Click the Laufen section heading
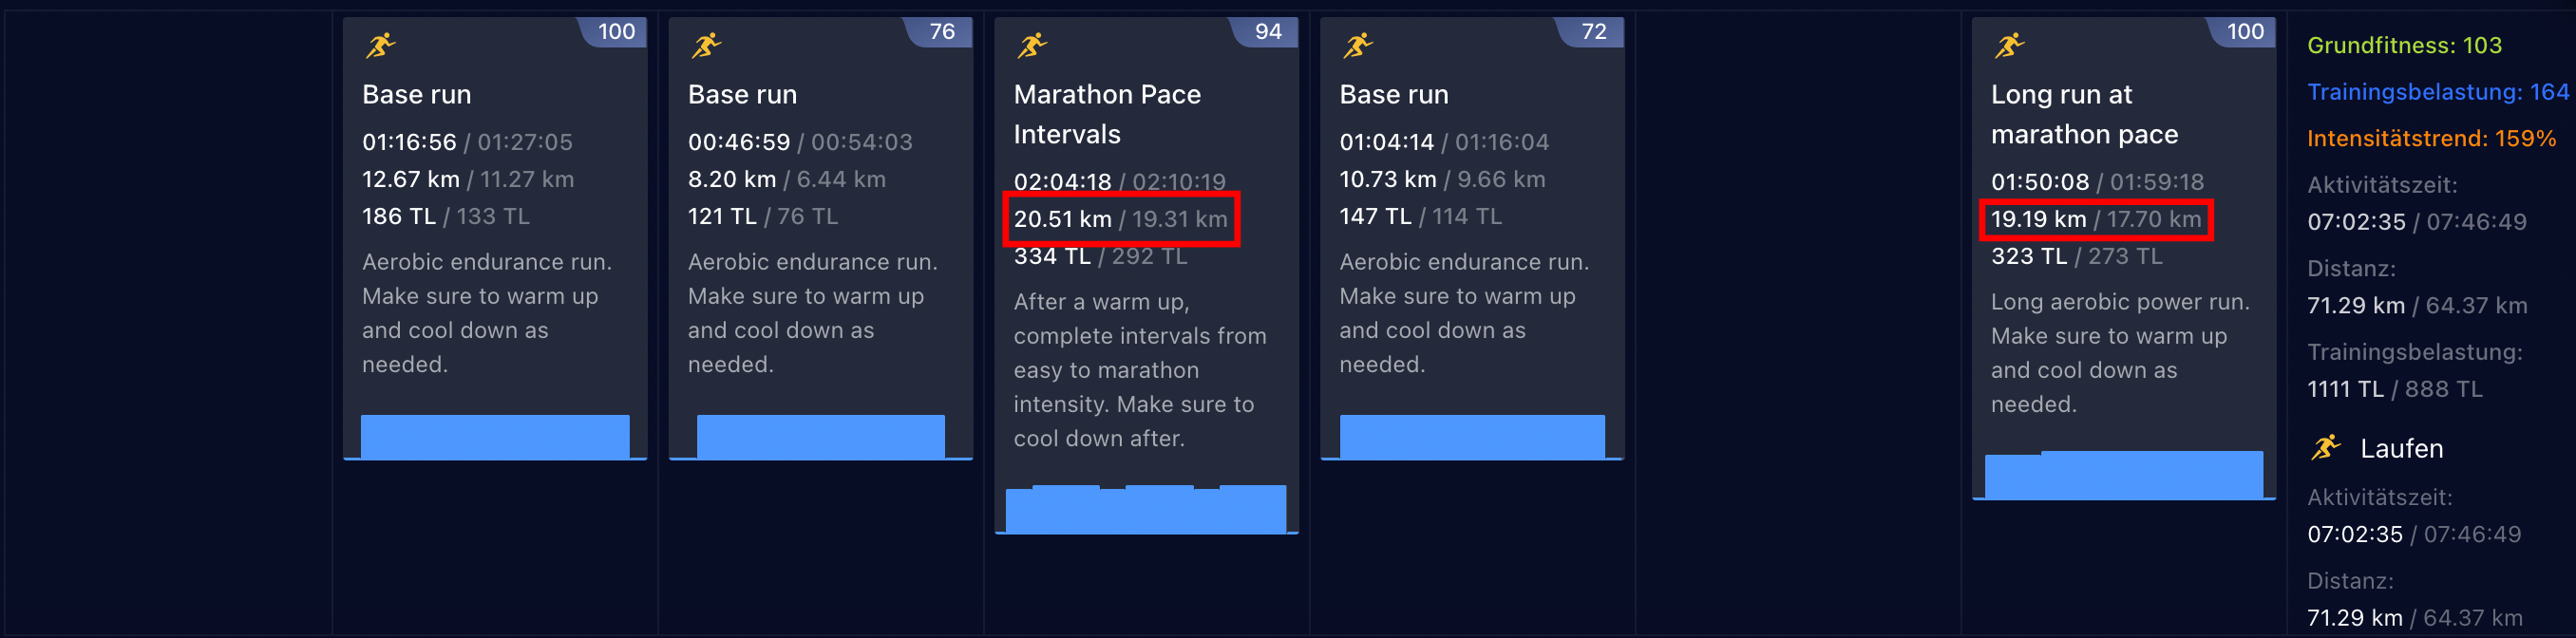The height and width of the screenshot is (638, 2576). point(2401,448)
